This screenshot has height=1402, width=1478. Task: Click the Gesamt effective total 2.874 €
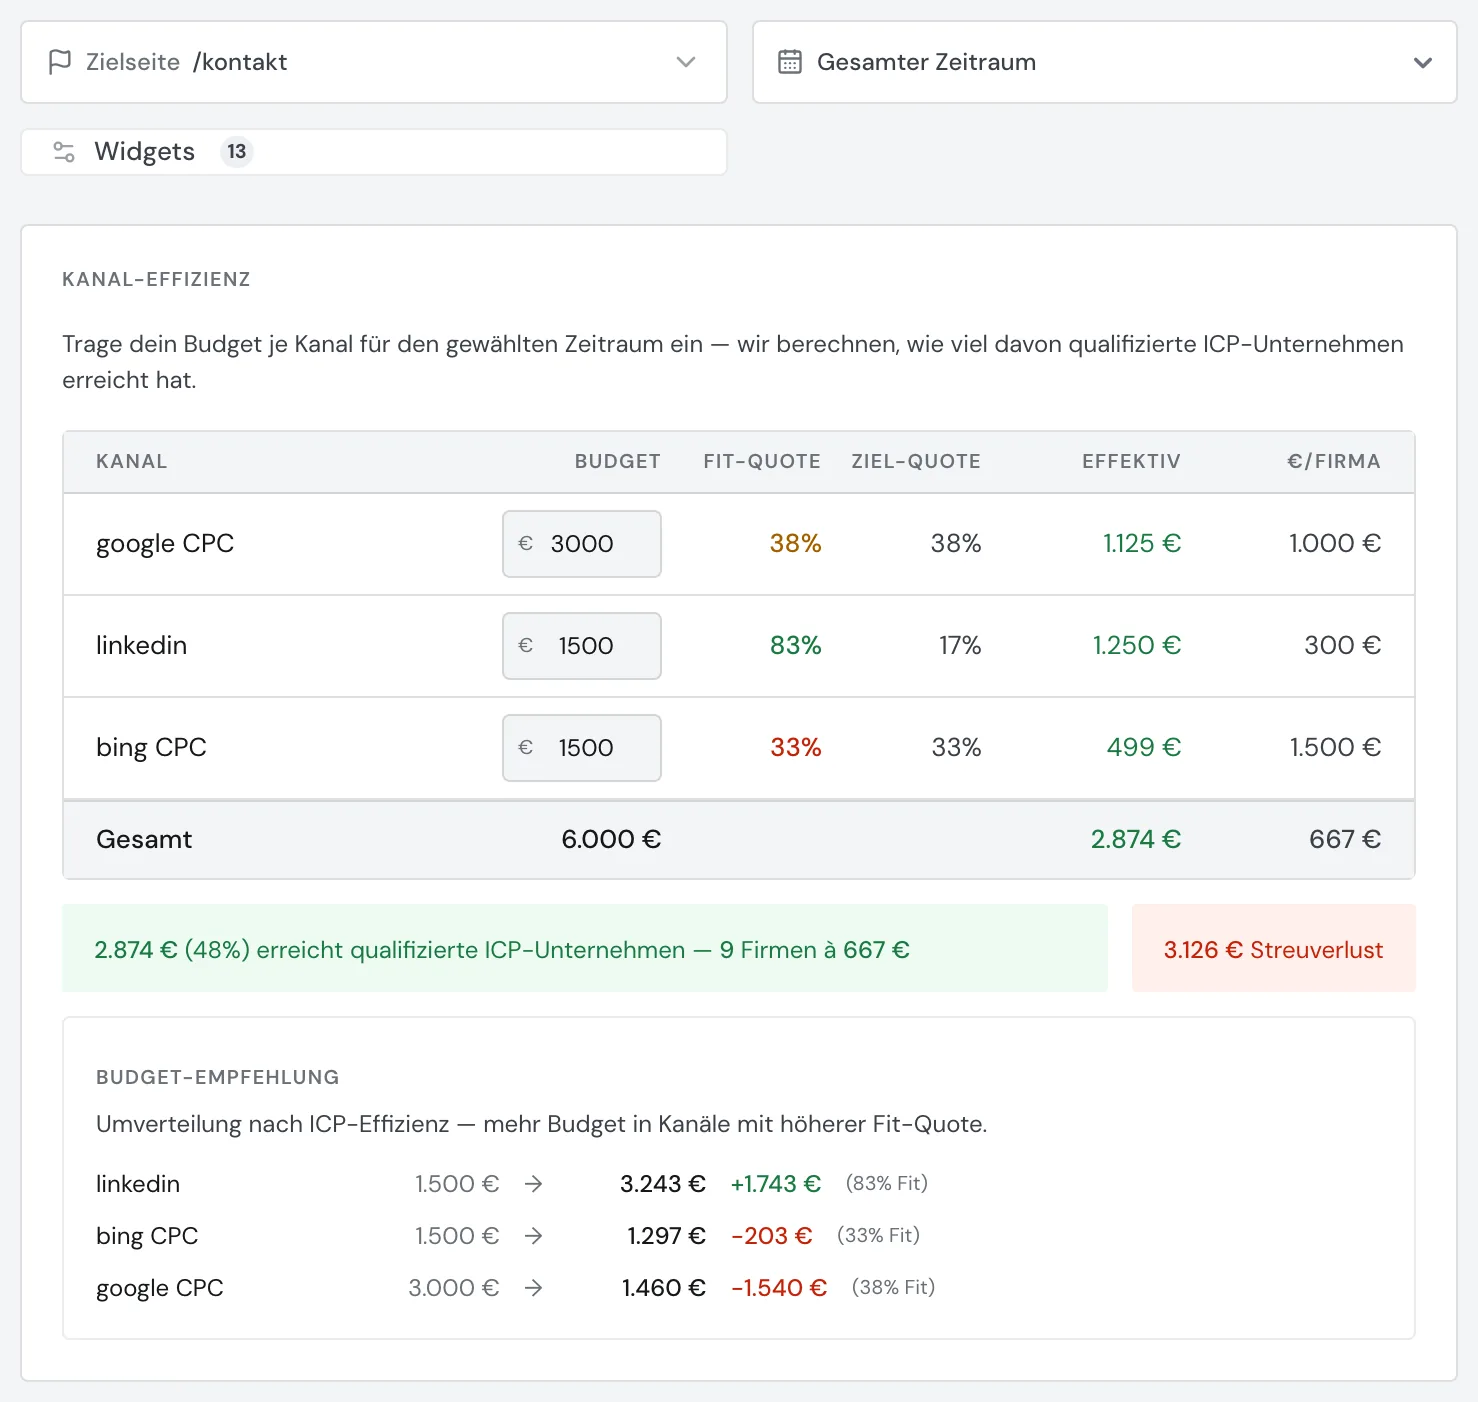(x=1136, y=840)
